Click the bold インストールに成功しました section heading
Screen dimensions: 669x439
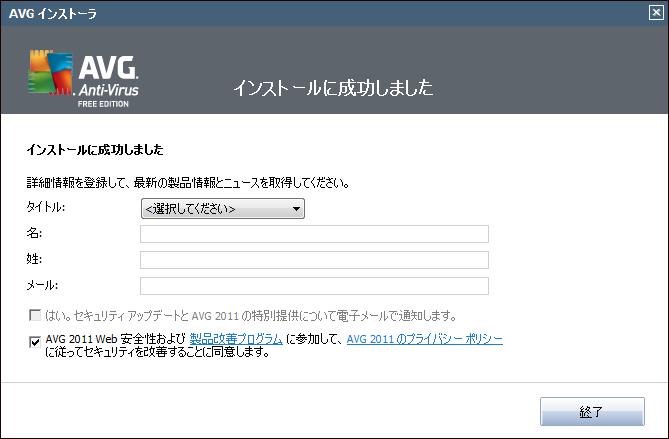click(95, 150)
